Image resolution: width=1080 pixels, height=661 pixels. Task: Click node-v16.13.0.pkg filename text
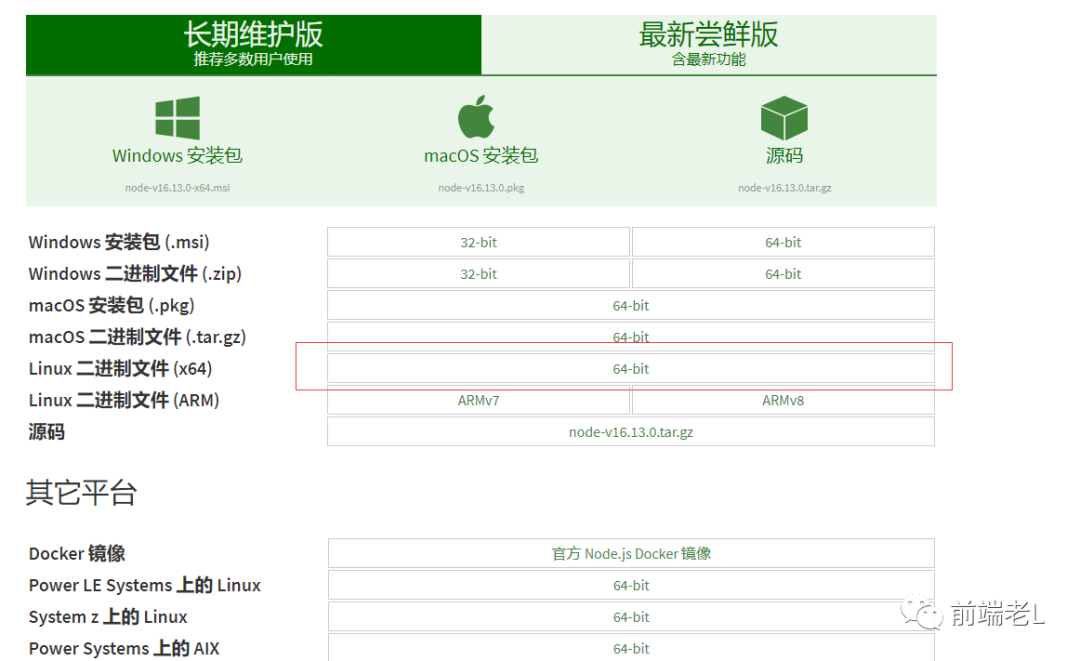click(x=481, y=188)
